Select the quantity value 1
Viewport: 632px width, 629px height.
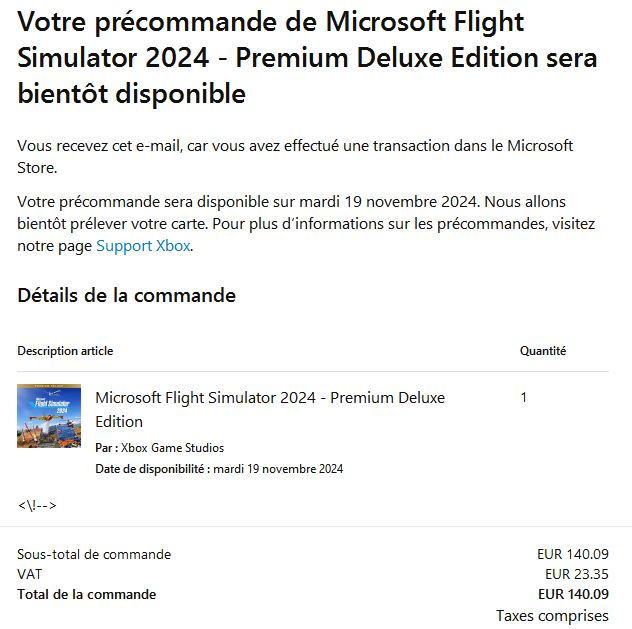[x=524, y=398]
